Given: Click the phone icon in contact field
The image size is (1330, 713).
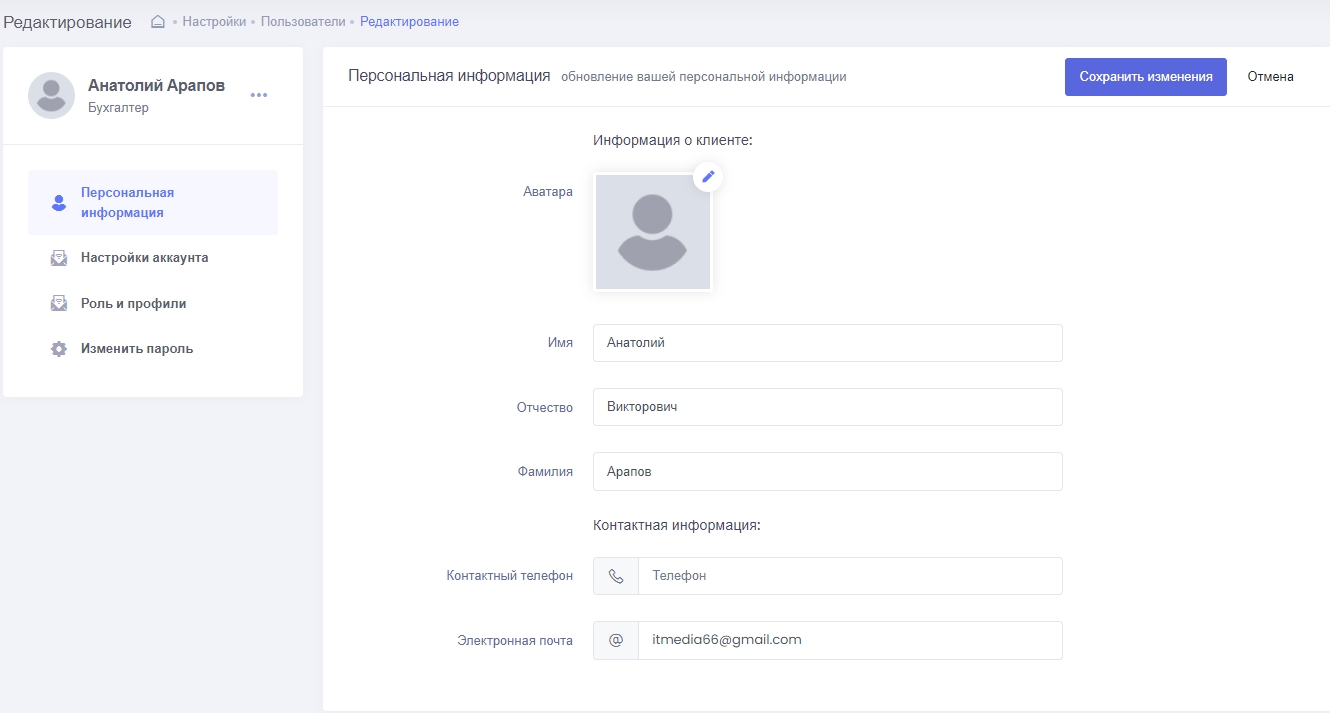Looking at the screenshot, I should 616,576.
